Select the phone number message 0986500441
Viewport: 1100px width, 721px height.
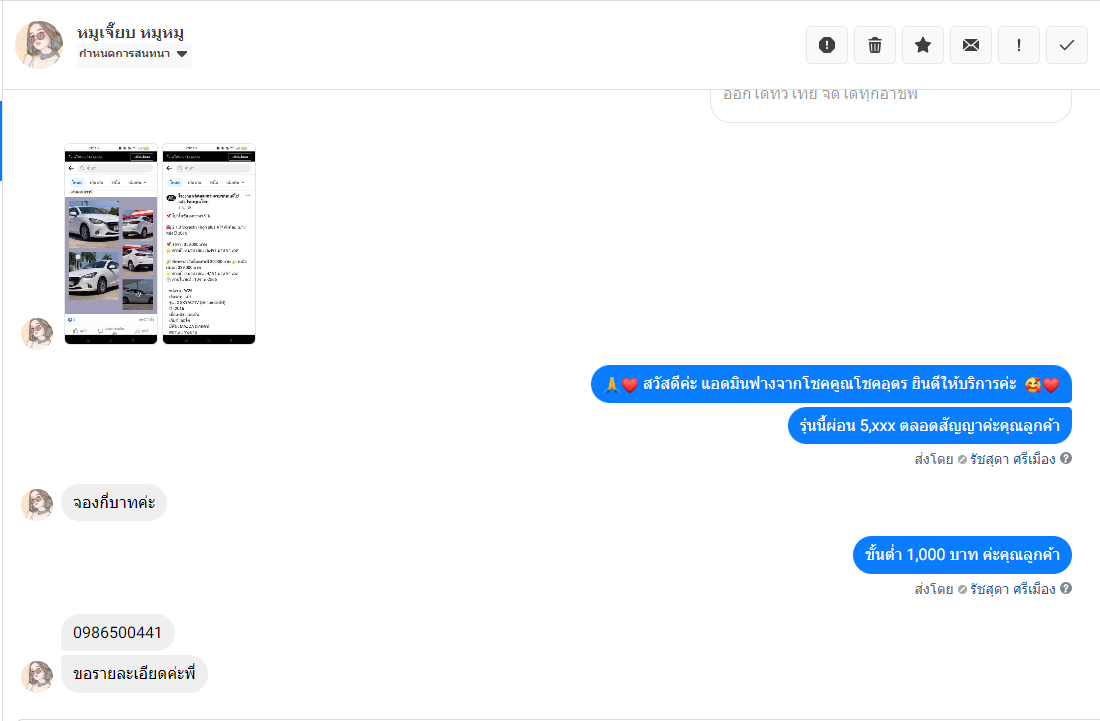click(117, 633)
